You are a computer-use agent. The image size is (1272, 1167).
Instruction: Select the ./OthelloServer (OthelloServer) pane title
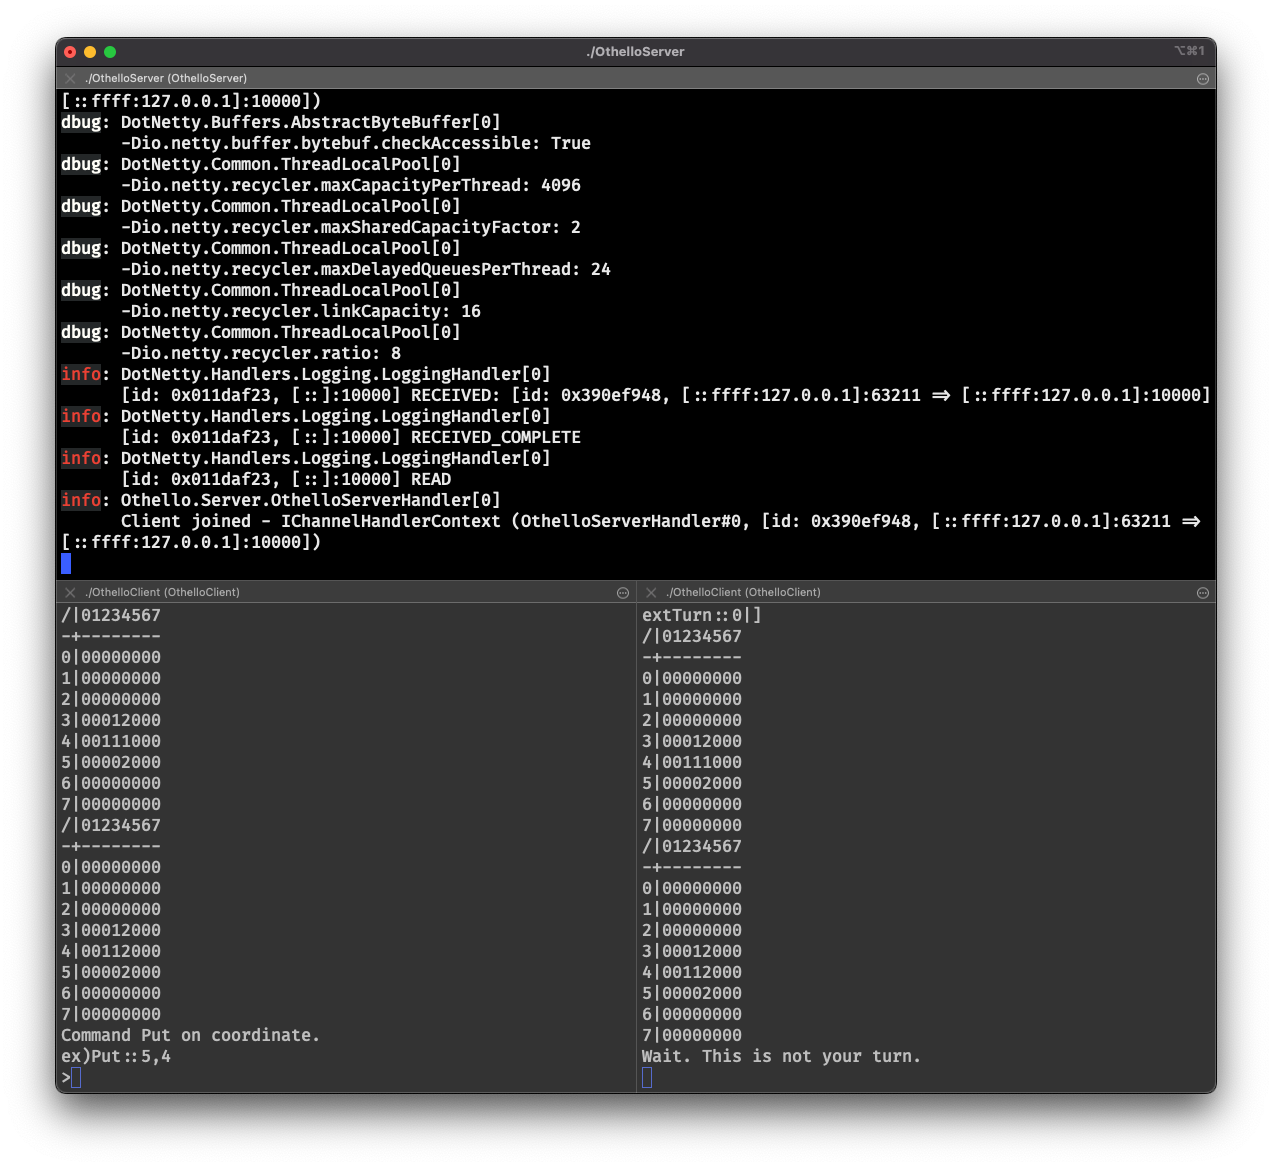tap(166, 78)
